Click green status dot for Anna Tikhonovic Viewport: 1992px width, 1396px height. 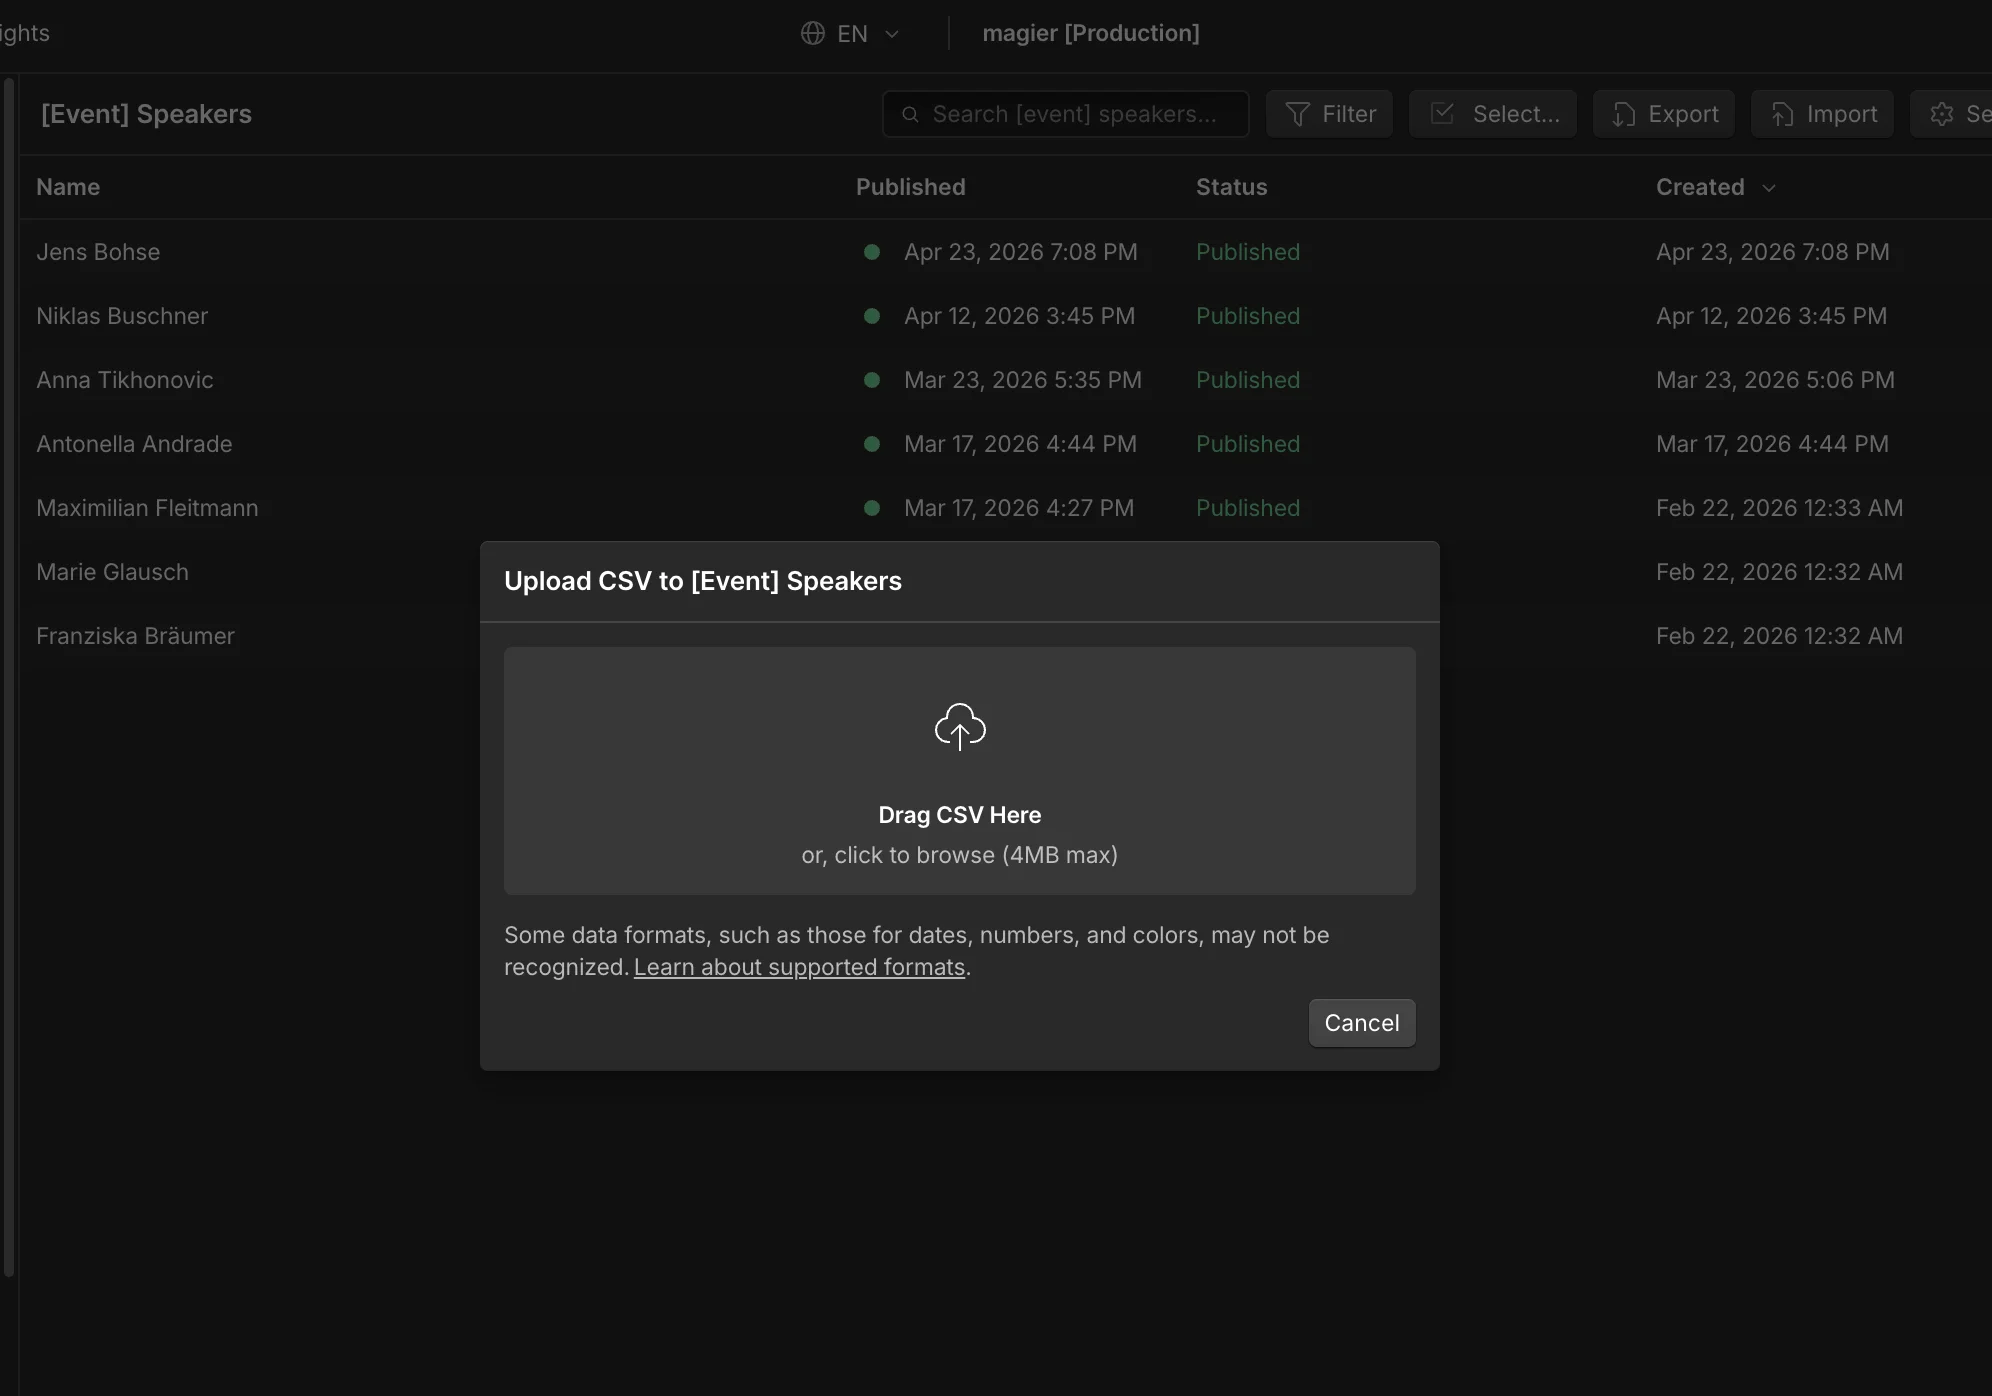[872, 380]
